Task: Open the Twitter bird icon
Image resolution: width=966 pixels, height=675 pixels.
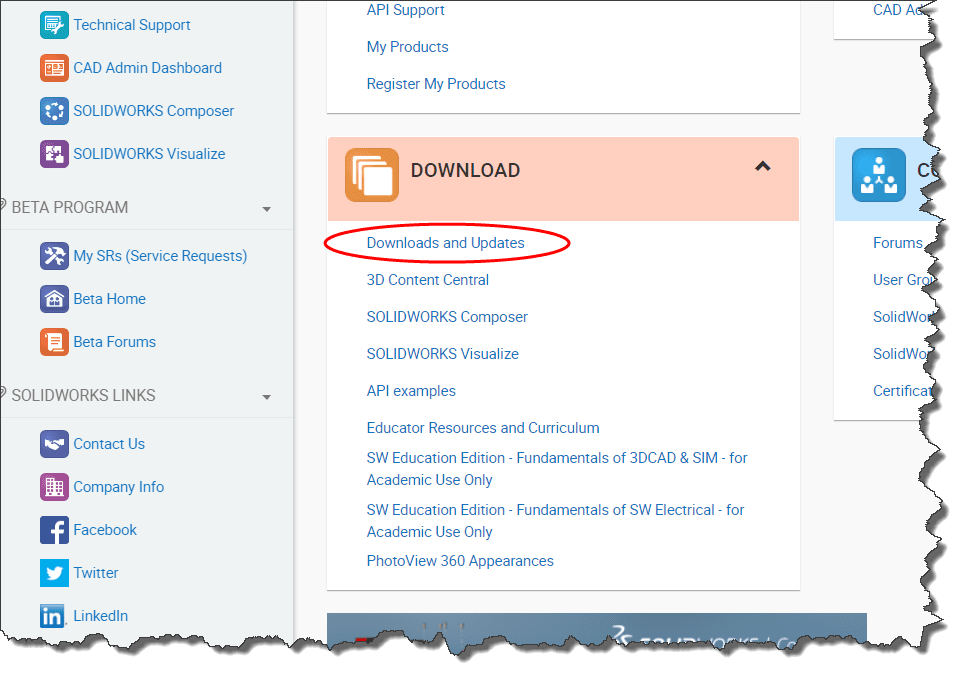Action: coord(54,573)
